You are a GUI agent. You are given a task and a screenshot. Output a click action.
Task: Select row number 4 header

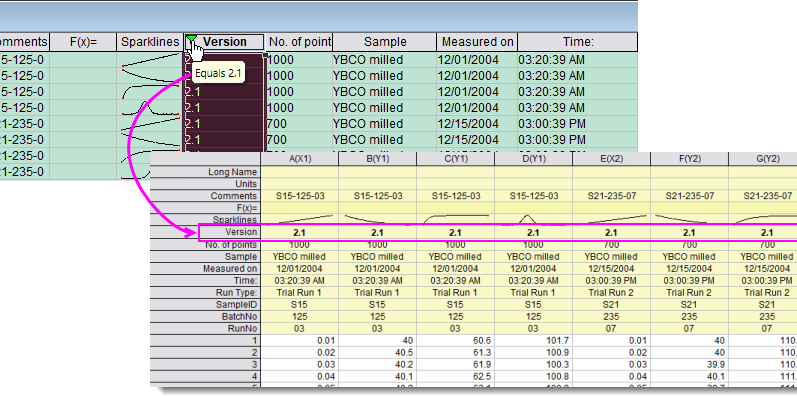205,377
